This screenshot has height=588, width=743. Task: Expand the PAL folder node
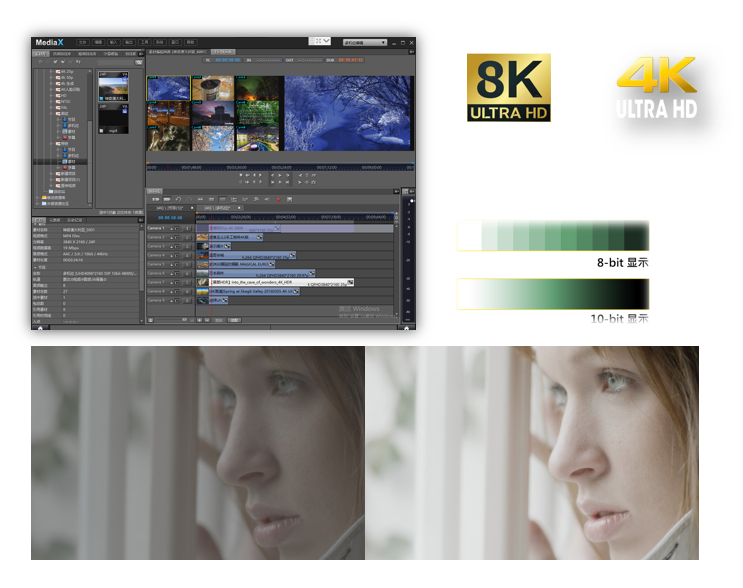coord(51,107)
